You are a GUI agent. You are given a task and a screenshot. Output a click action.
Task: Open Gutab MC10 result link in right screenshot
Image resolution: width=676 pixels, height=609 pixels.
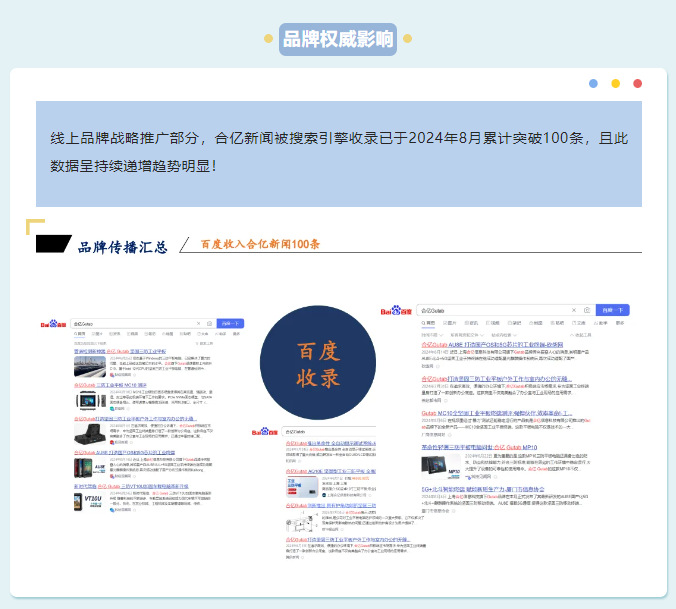click(497, 413)
